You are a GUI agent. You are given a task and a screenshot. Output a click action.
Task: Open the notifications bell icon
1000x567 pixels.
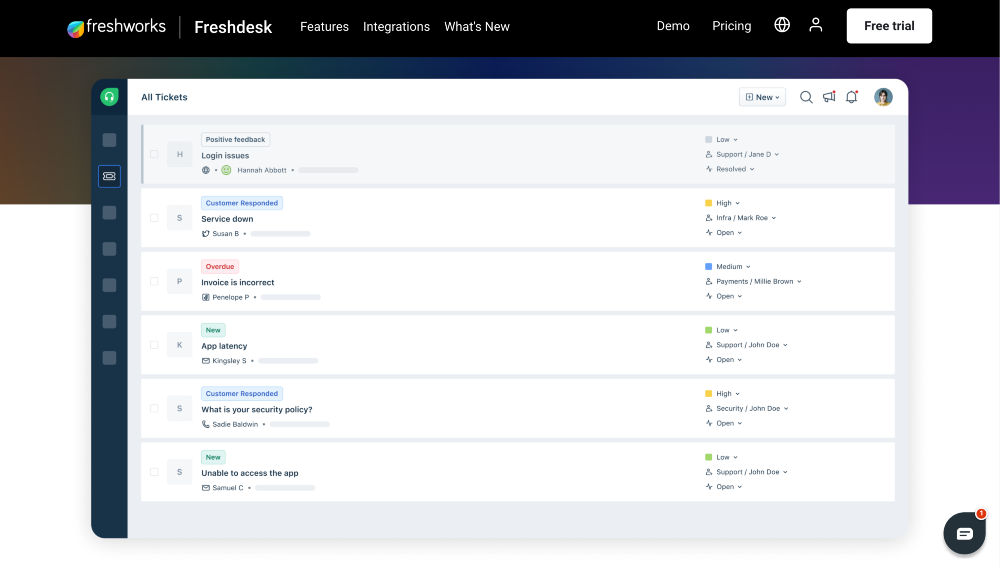pyautogui.click(x=851, y=97)
